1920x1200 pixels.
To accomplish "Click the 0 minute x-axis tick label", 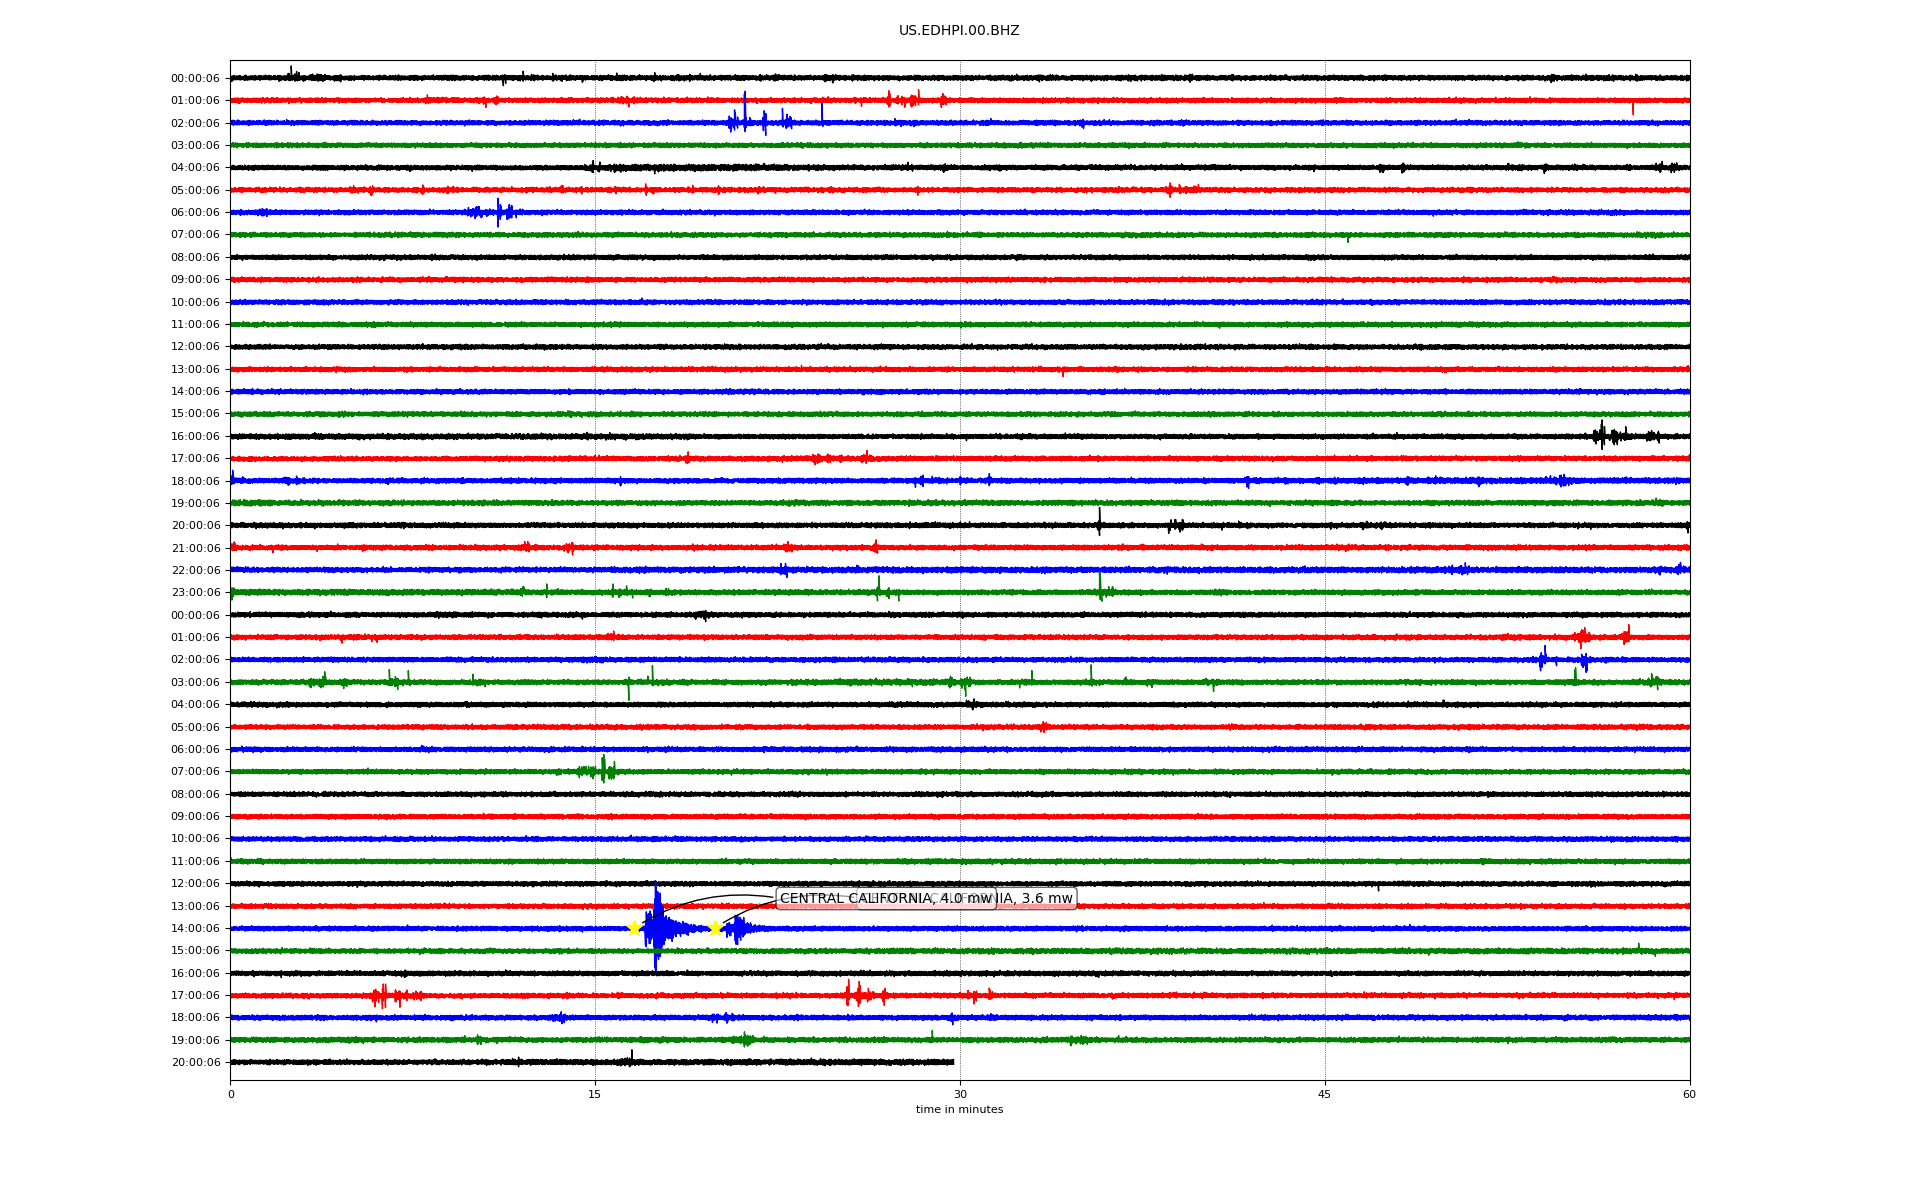I will pyautogui.click(x=231, y=1094).
